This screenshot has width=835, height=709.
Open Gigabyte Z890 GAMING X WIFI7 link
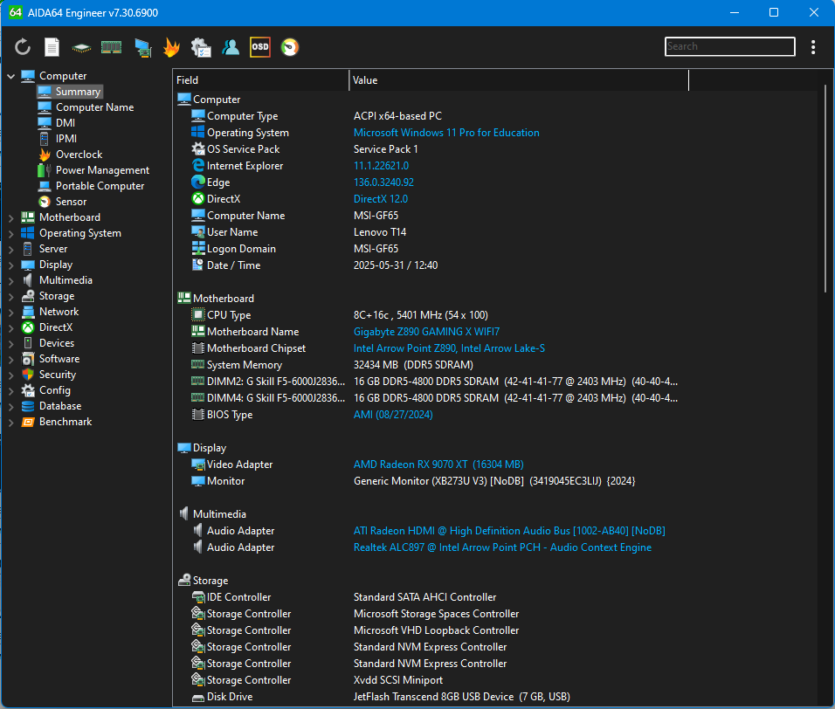pos(427,332)
